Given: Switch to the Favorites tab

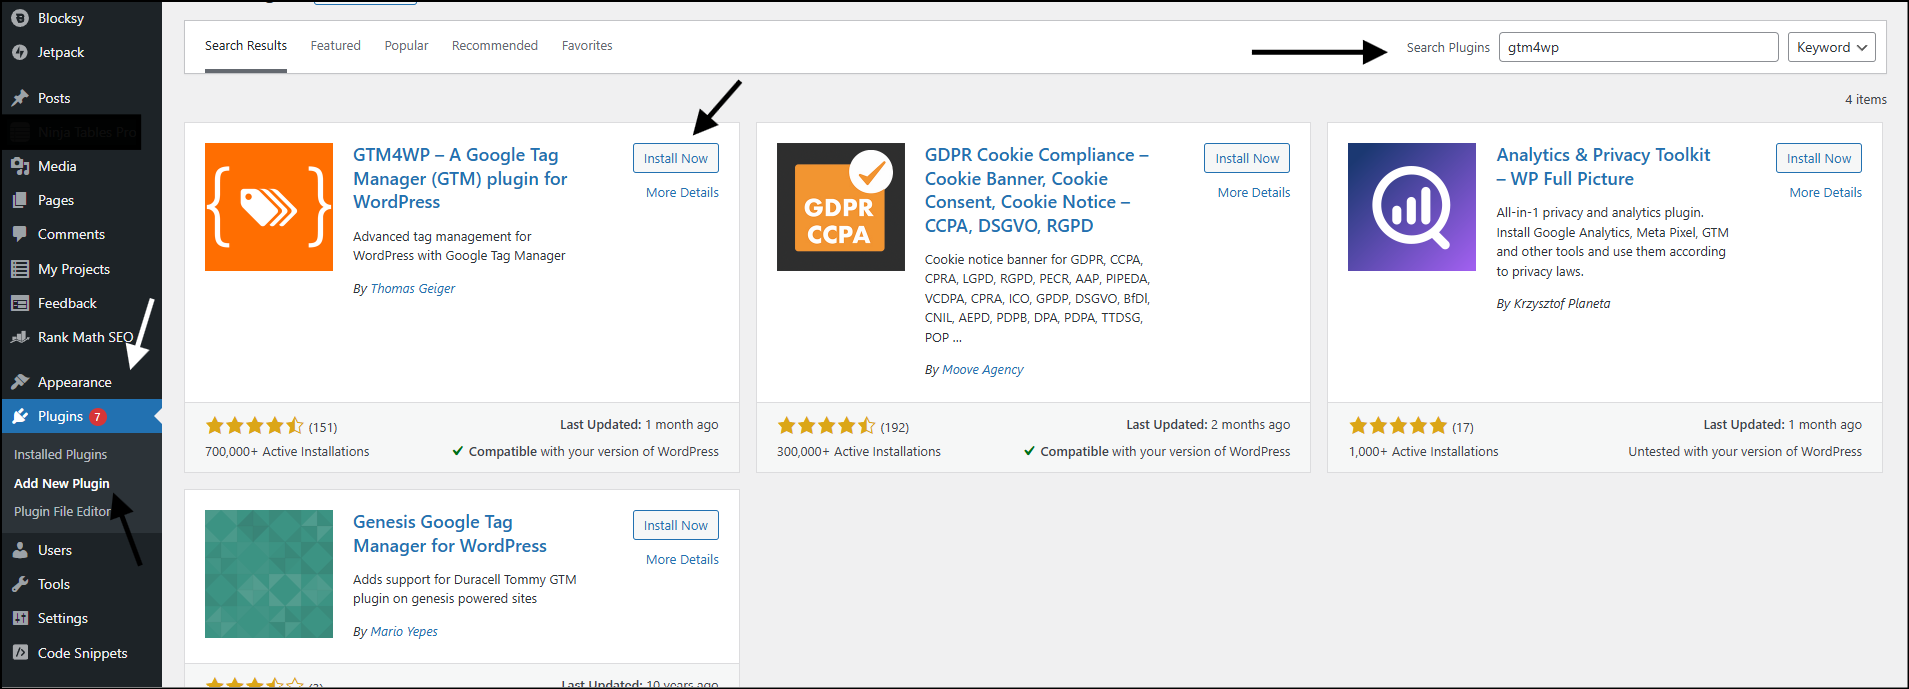Looking at the screenshot, I should tap(587, 46).
